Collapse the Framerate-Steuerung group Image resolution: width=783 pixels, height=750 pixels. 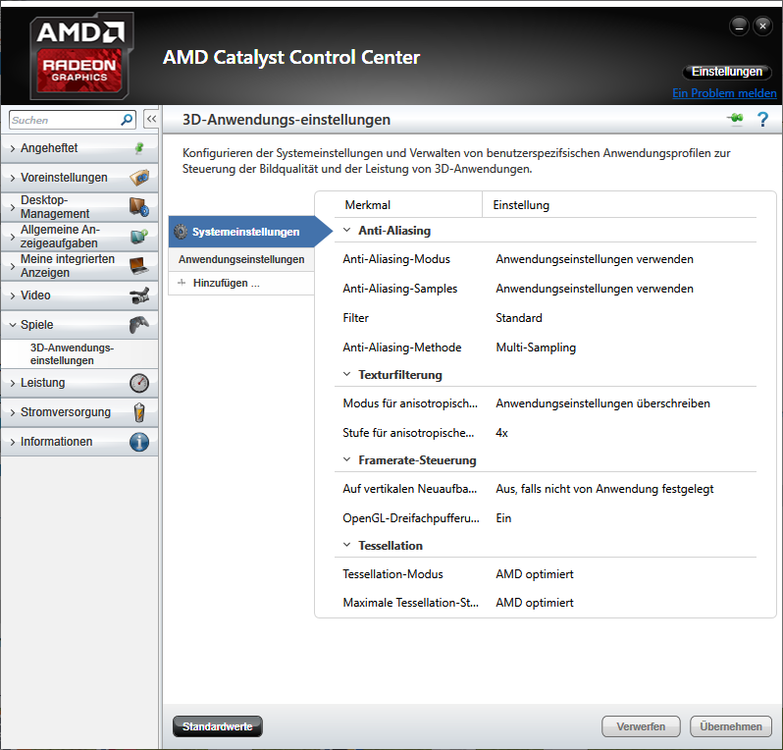click(347, 459)
